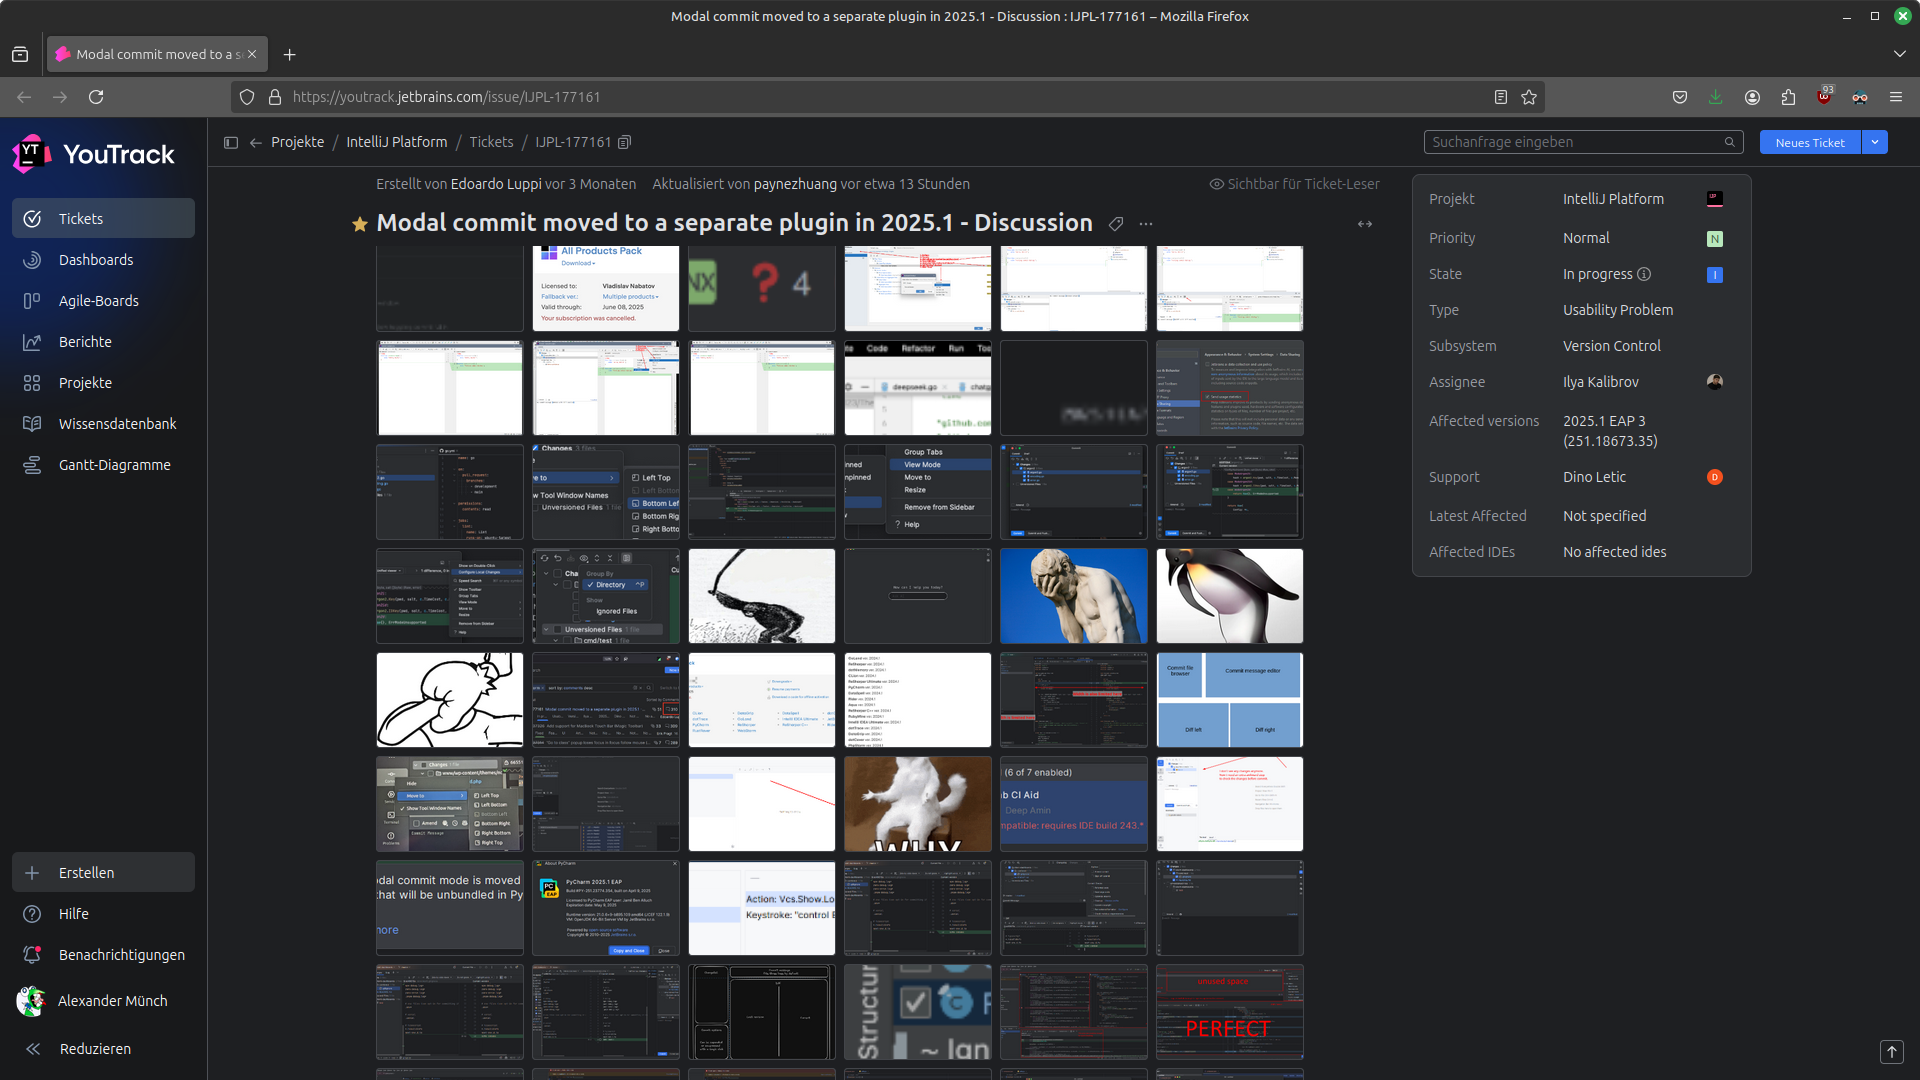The height and width of the screenshot is (1080, 1920).
Task: Close the Modal commit moved tab
Action: point(252,54)
